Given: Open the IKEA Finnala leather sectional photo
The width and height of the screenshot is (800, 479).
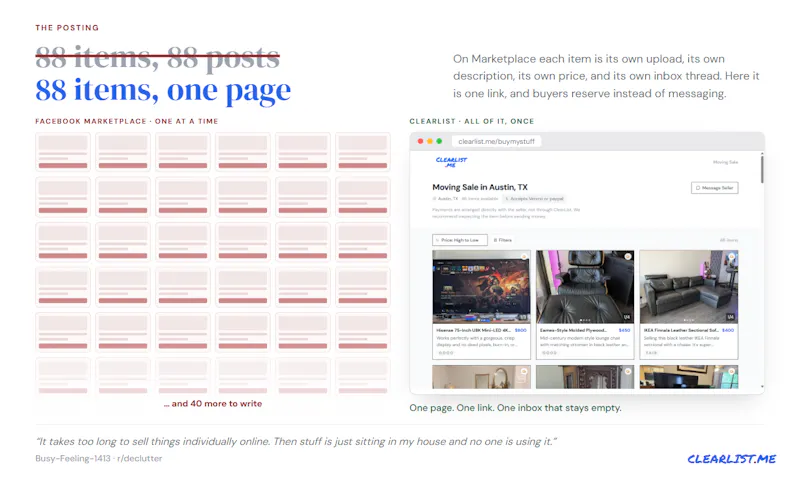Looking at the screenshot, I should [689, 287].
